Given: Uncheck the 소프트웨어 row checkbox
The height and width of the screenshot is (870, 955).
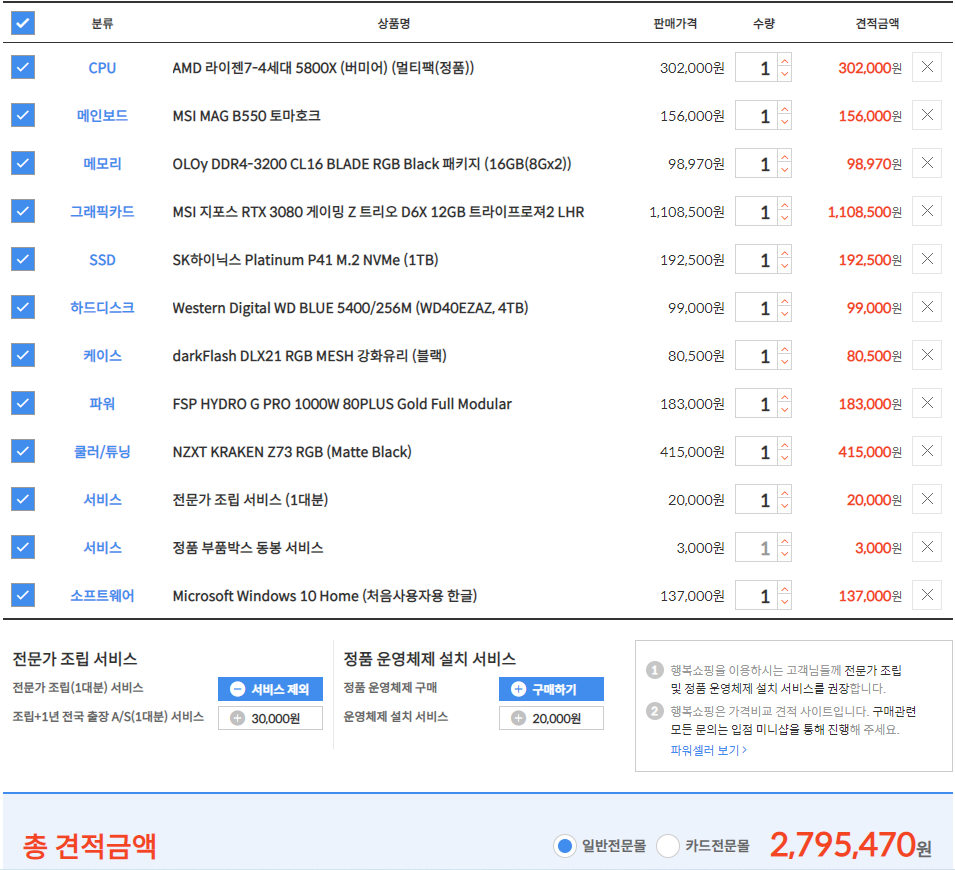Looking at the screenshot, I should point(23,595).
